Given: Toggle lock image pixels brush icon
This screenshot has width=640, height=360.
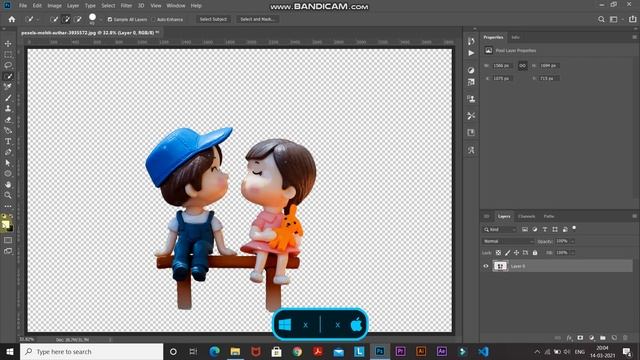Looking at the screenshot, I should click(x=507, y=253).
